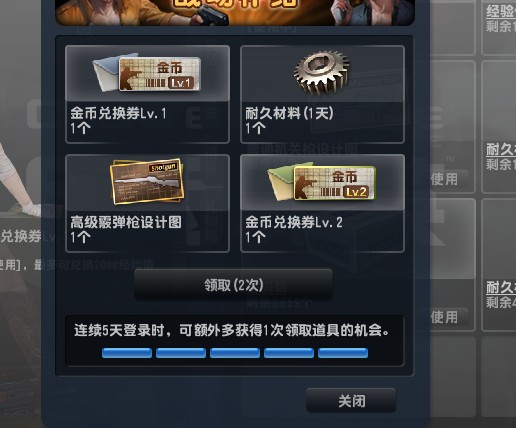Image resolution: width=516 pixels, height=428 pixels.
Task: Select the 金币兑换券Lv. 1 reward label
Action: [x=118, y=113]
